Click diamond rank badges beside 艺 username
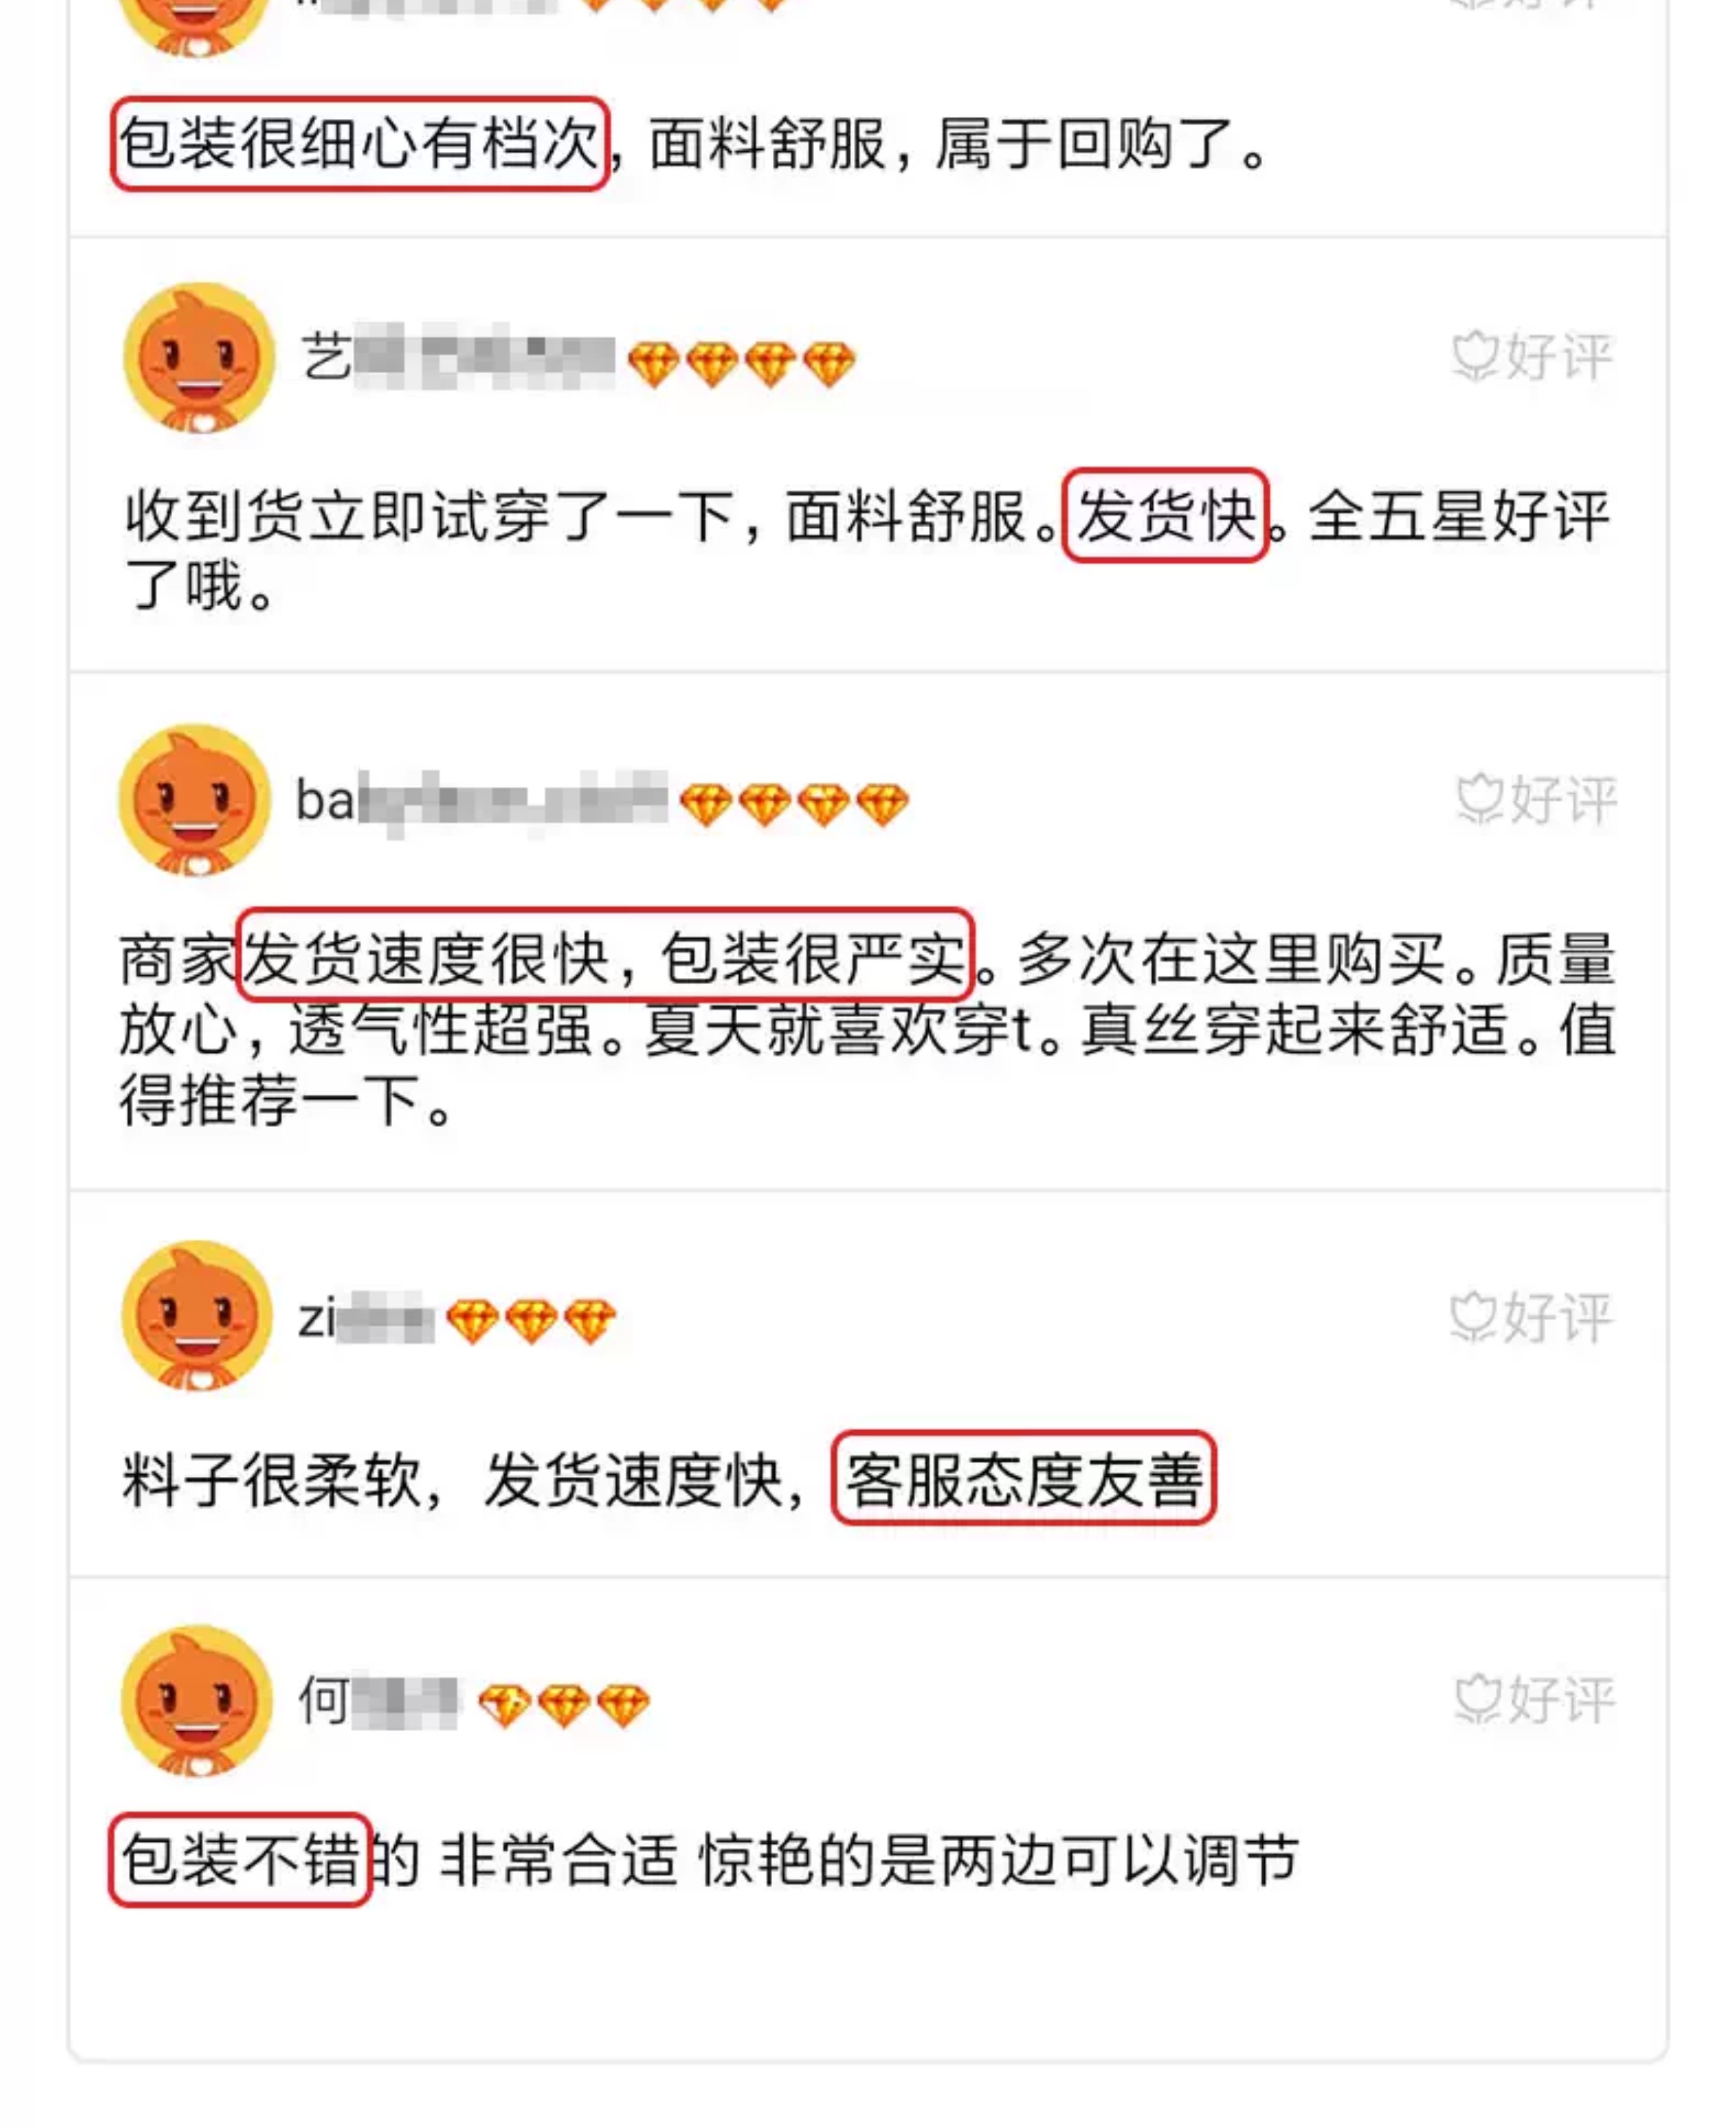This screenshot has height=2128, width=1736. click(x=741, y=364)
